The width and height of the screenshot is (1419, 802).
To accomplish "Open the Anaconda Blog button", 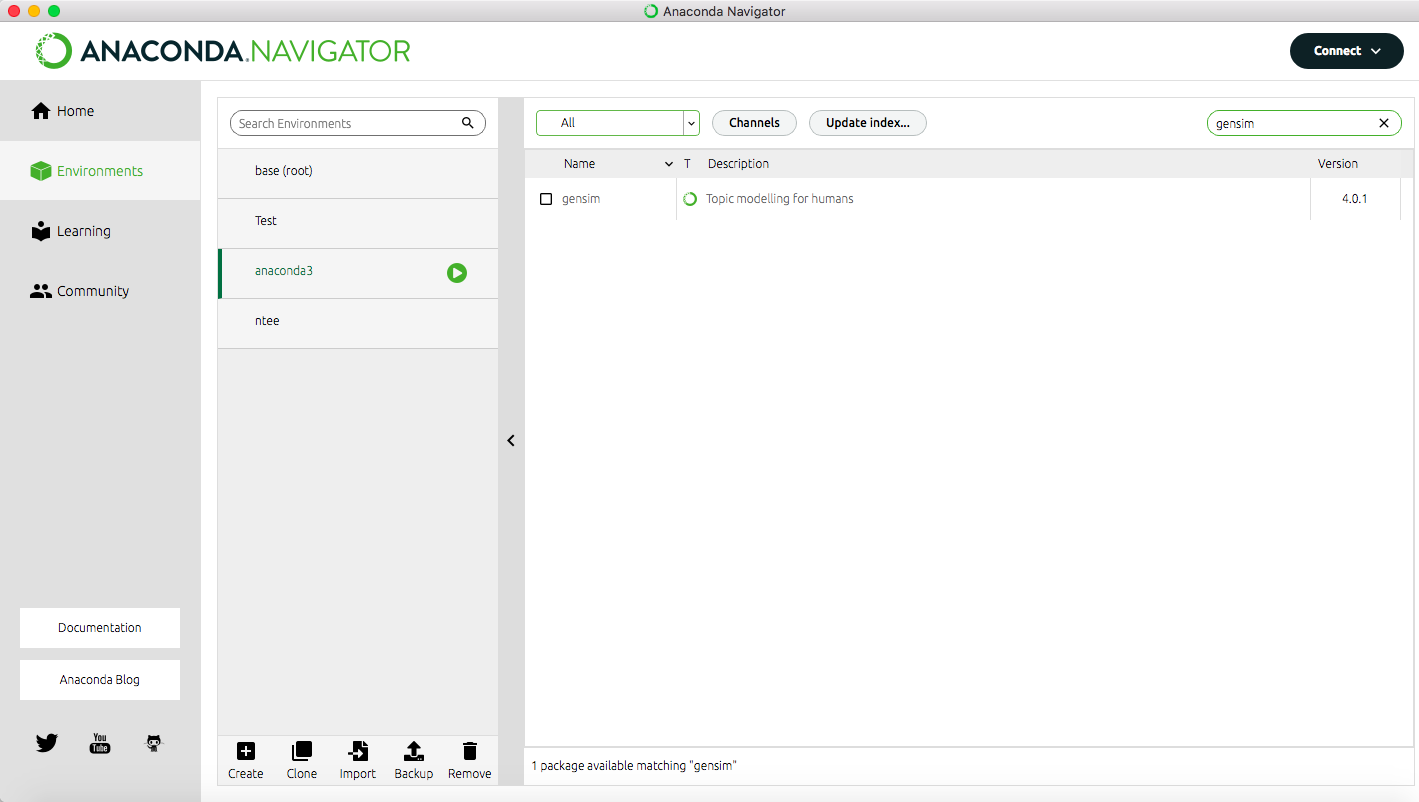I will (x=100, y=680).
